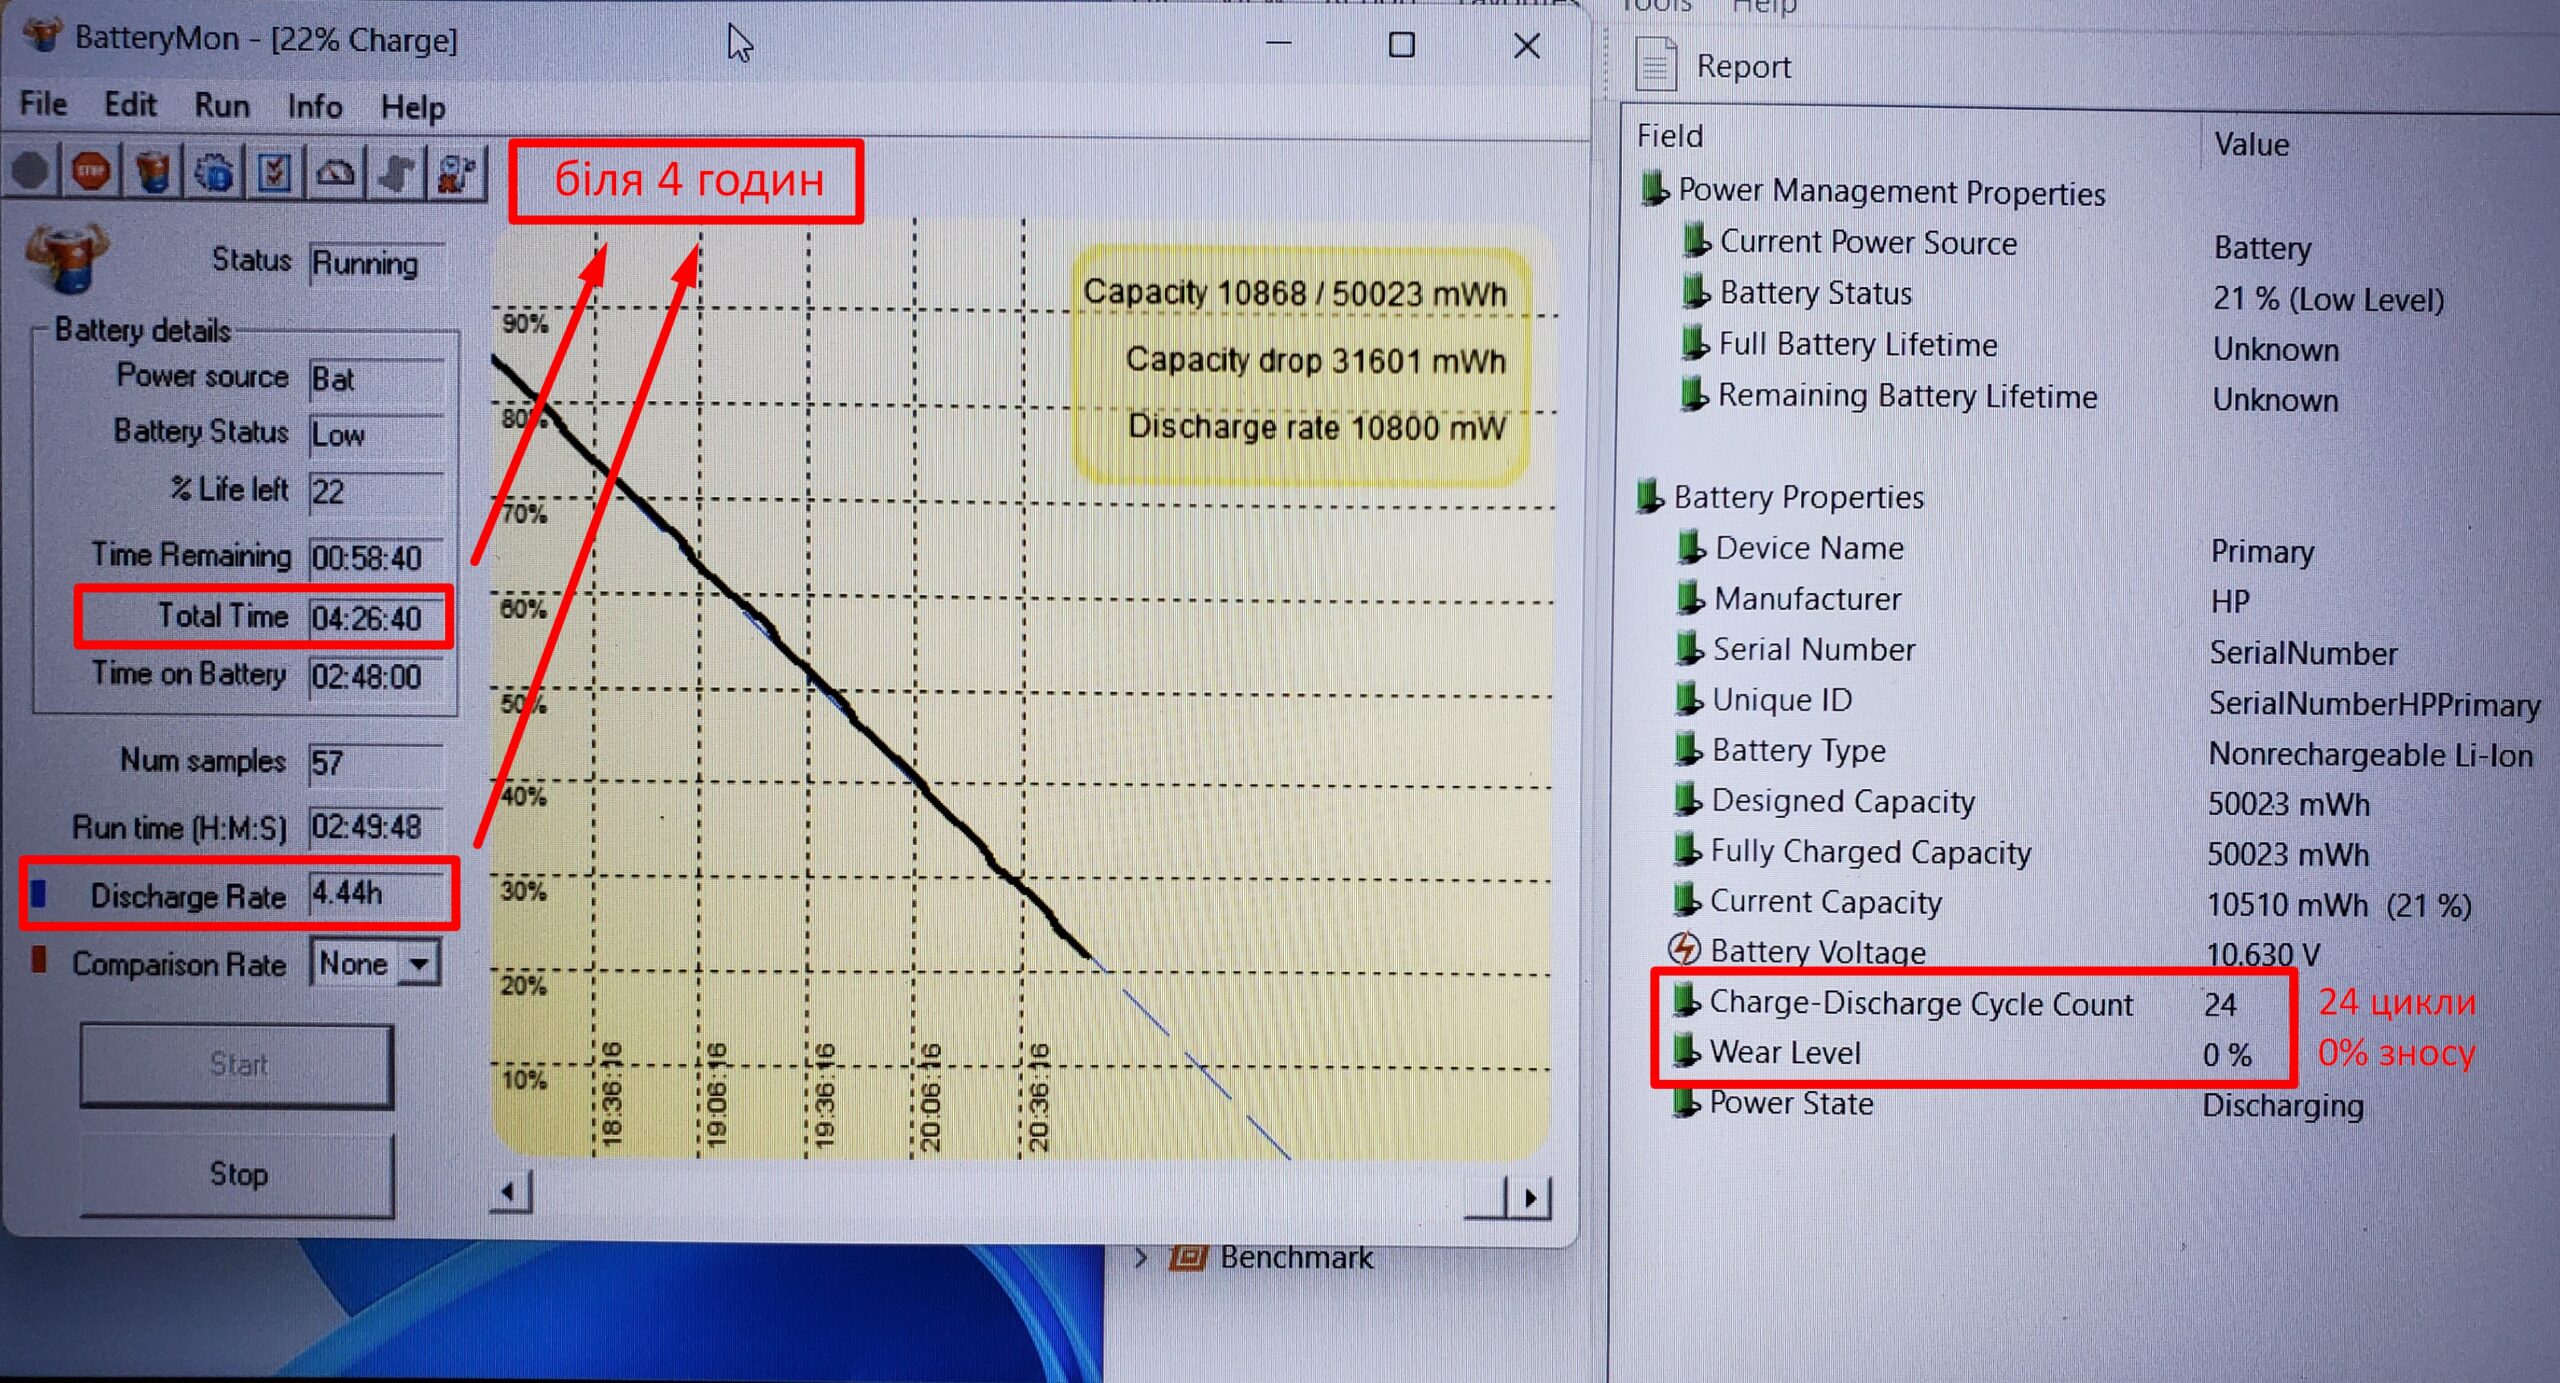Open the Run menu

pyautogui.click(x=221, y=105)
